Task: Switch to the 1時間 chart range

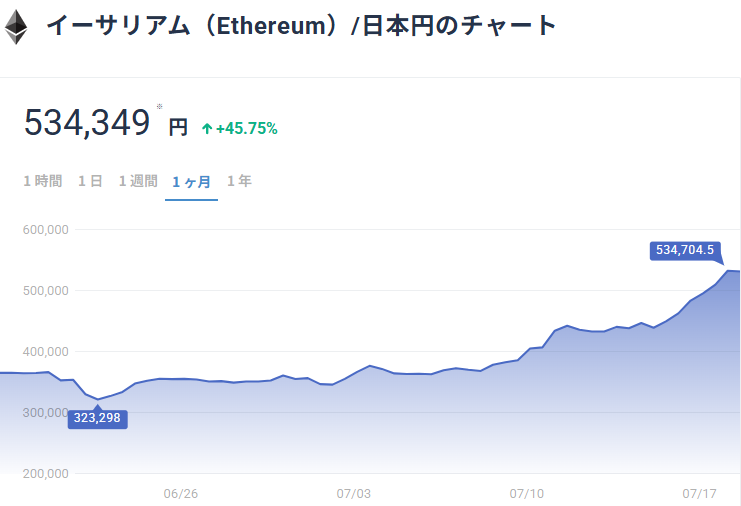Action: tap(43, 181)
